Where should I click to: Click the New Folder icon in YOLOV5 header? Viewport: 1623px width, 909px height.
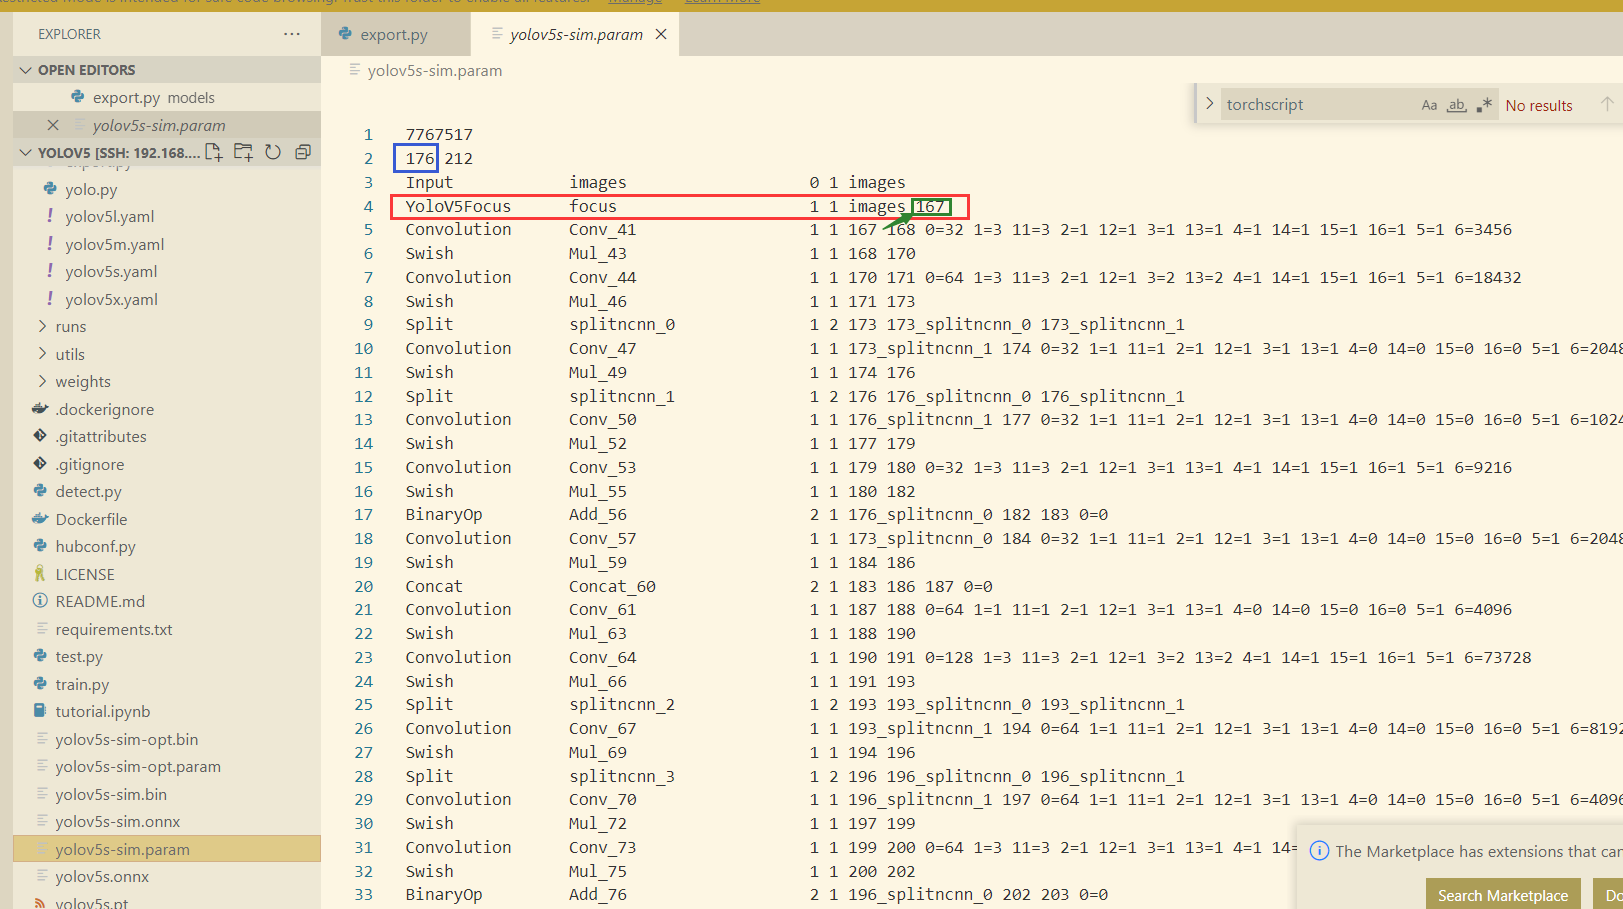243,152
